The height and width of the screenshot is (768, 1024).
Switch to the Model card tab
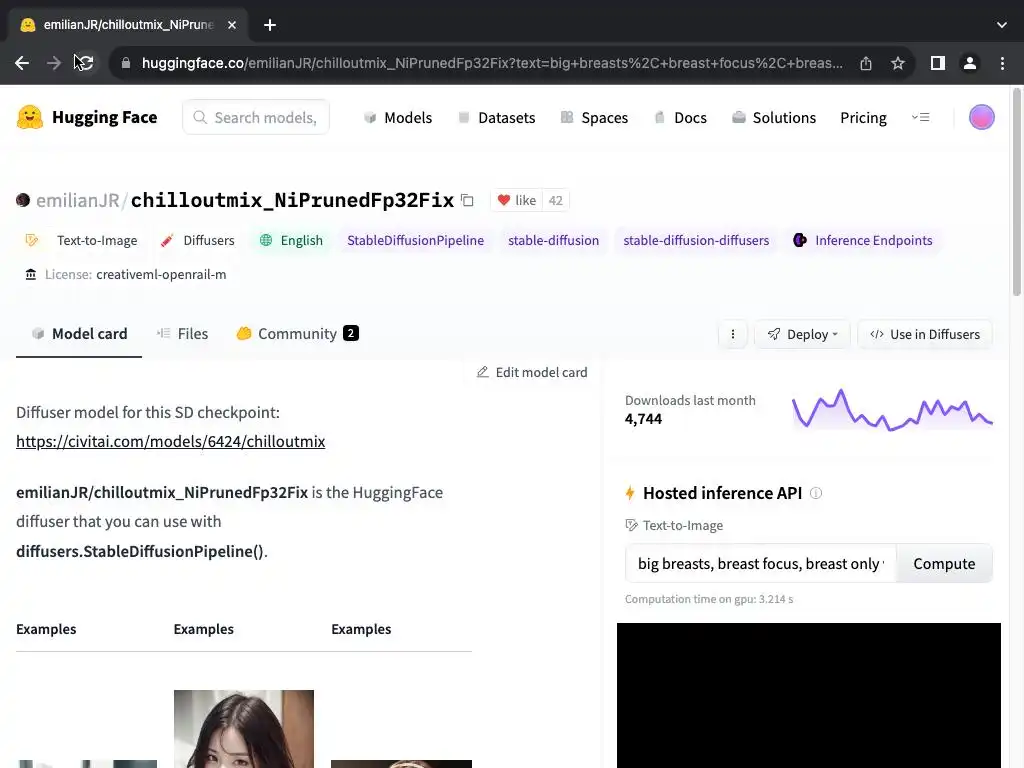pyautogui.click(x=79, y=334)
